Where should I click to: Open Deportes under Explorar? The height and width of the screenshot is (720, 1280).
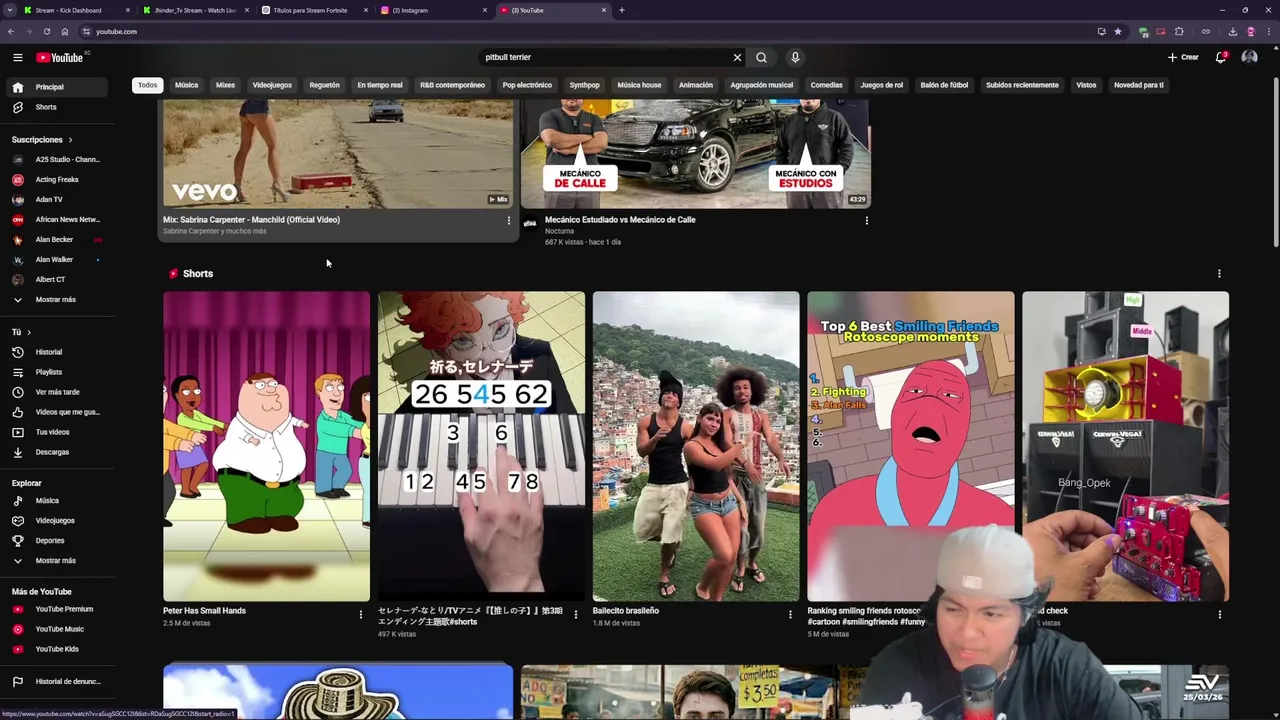56,540
